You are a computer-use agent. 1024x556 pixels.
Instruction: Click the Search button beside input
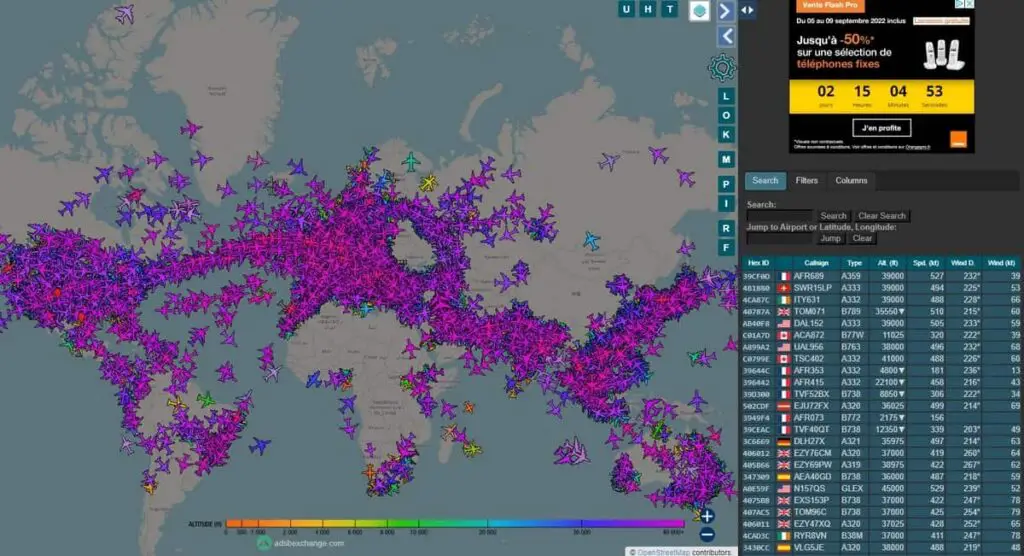pyautogui.click(x=833, y=216)
